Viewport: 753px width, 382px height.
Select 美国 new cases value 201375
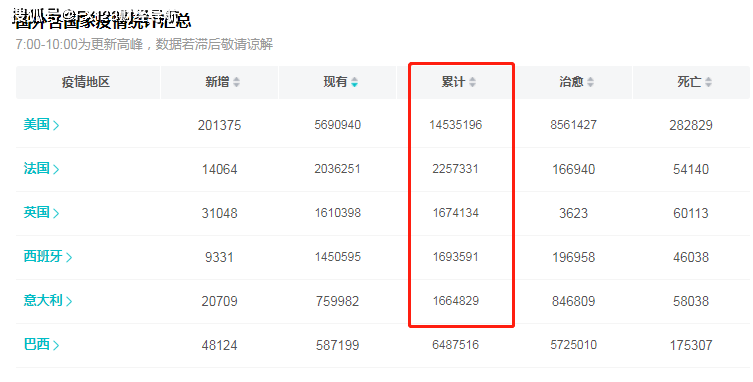tap(219, 125)
